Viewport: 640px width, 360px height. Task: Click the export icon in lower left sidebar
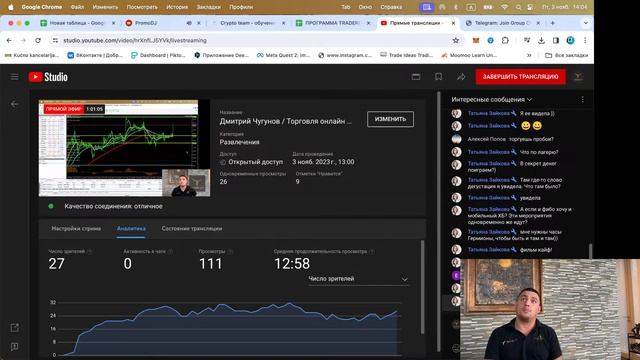pos(14,328)
